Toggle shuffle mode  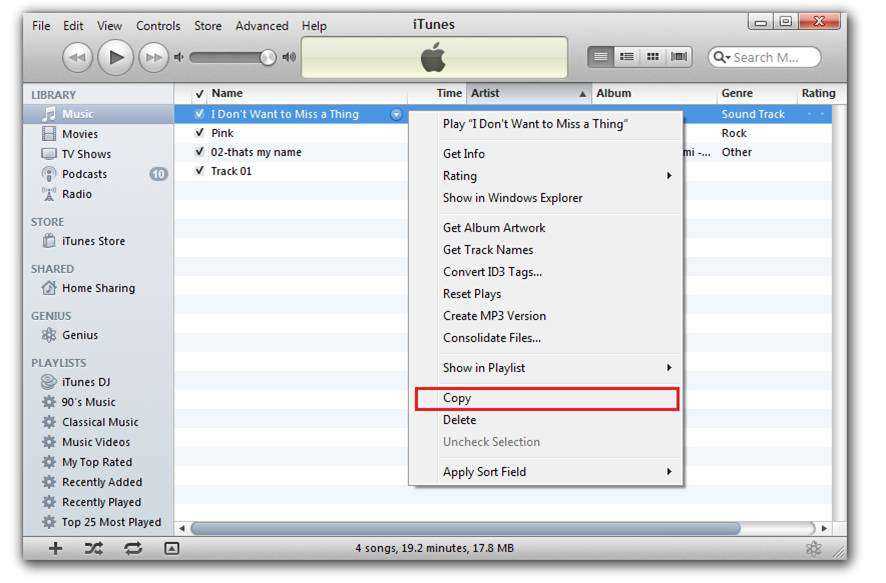[94, 548]
